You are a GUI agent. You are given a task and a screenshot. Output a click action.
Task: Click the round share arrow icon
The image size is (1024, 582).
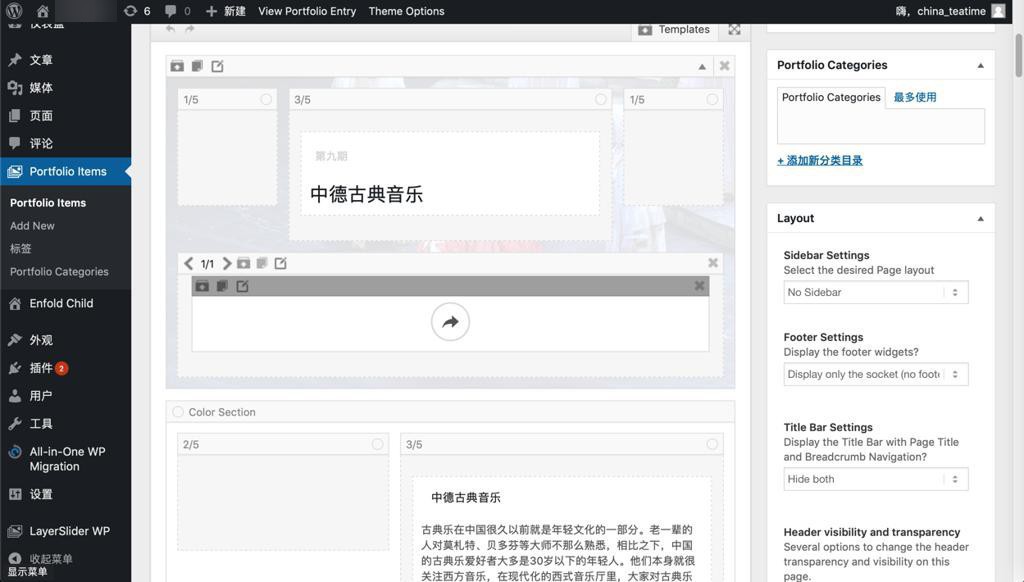pyautogui.click(x=450, y=321)
